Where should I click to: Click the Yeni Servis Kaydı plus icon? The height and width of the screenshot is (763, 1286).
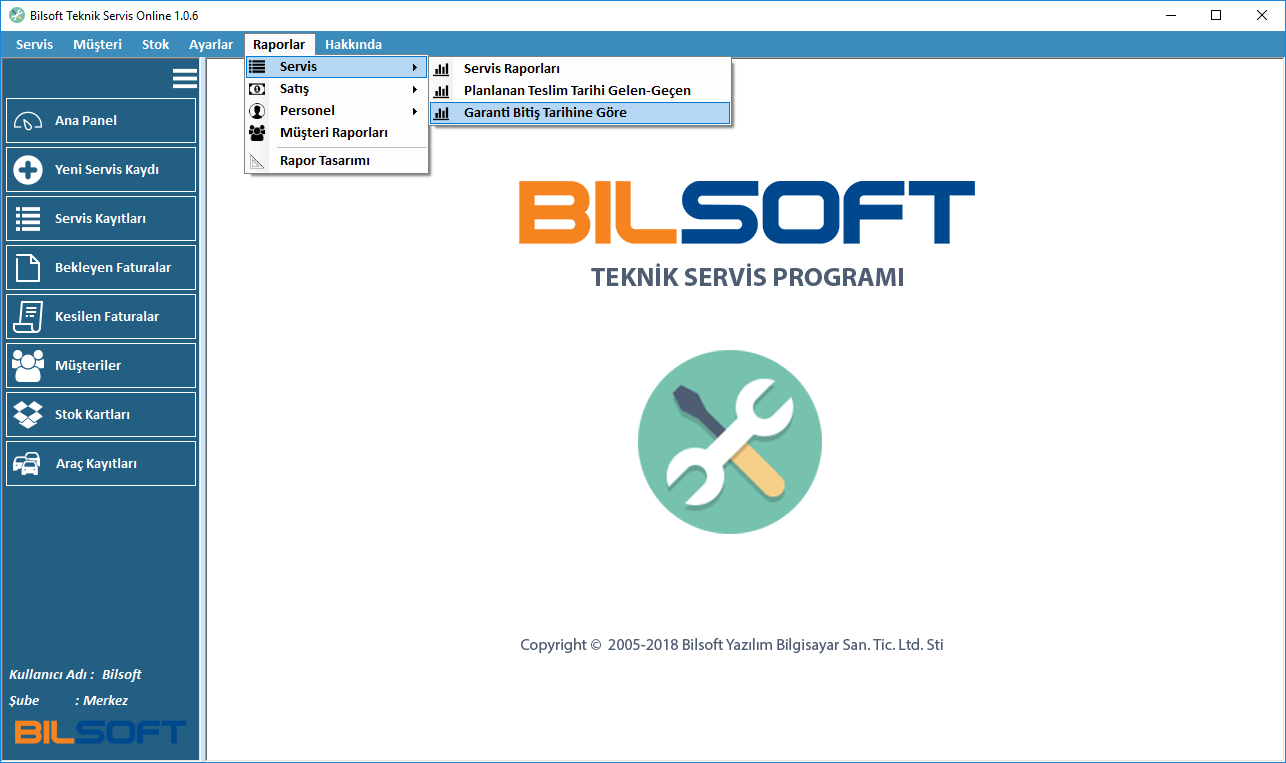[x=27, y=170]
